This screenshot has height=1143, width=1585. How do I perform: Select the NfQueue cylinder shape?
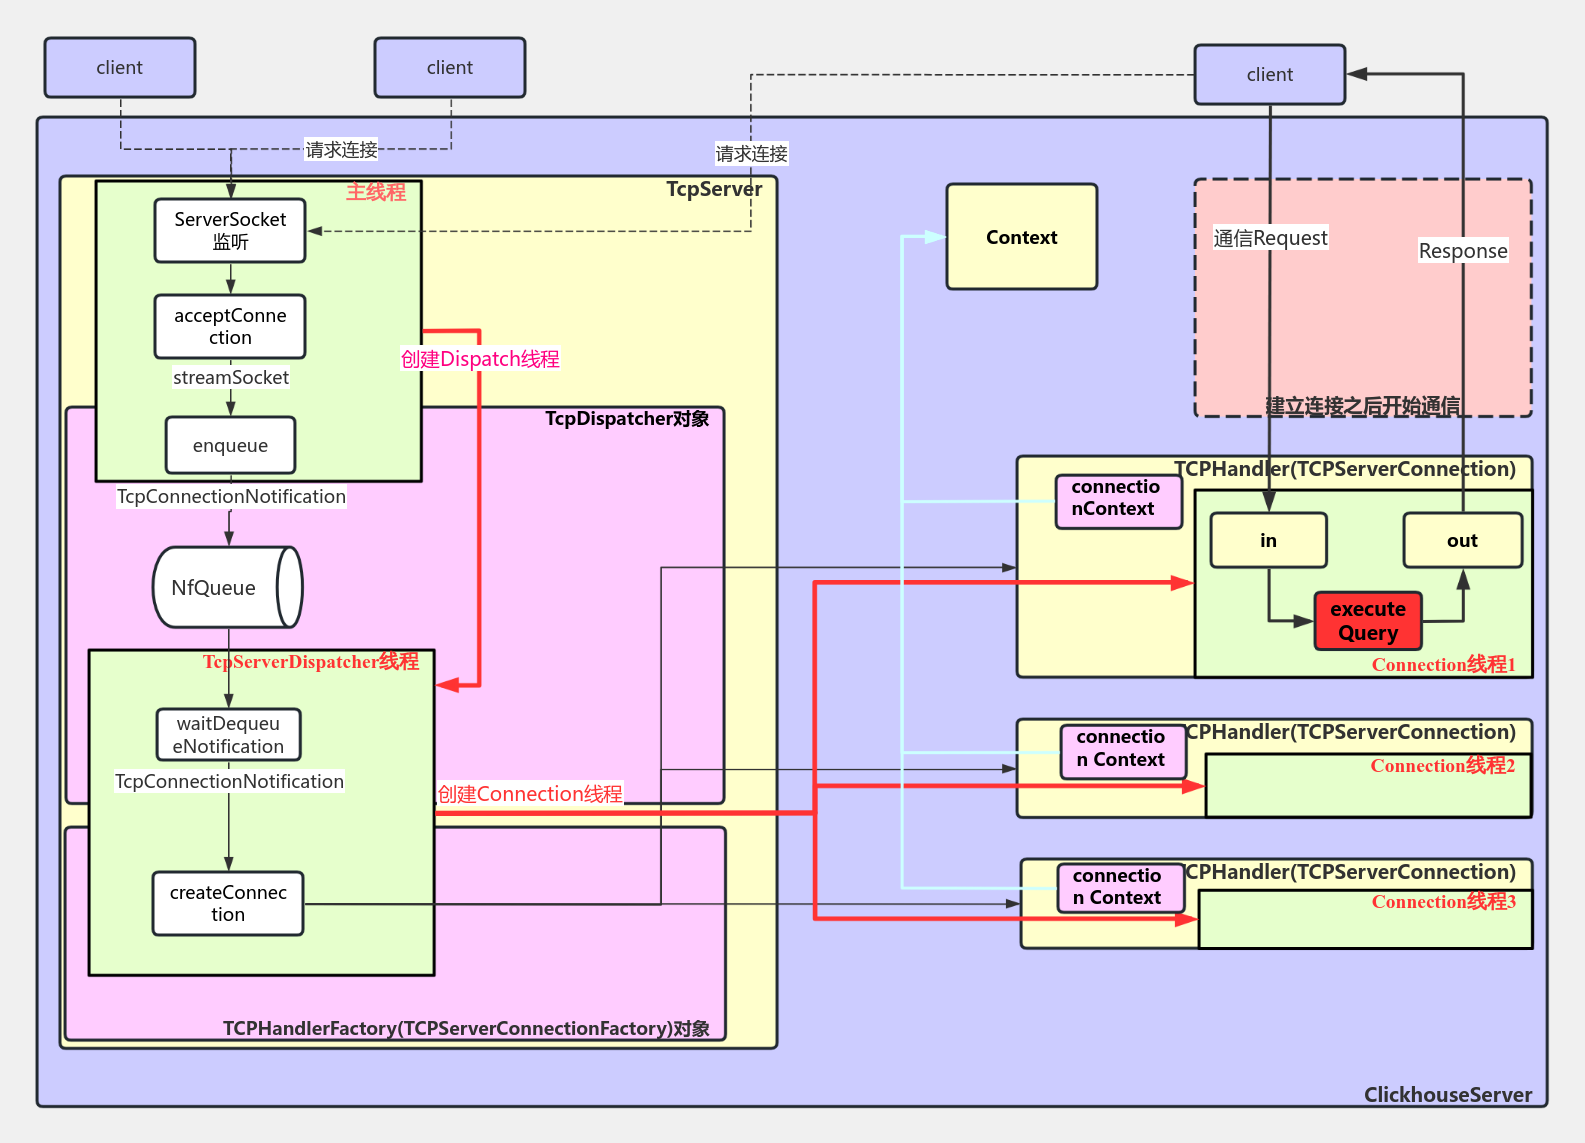[227, 587]
